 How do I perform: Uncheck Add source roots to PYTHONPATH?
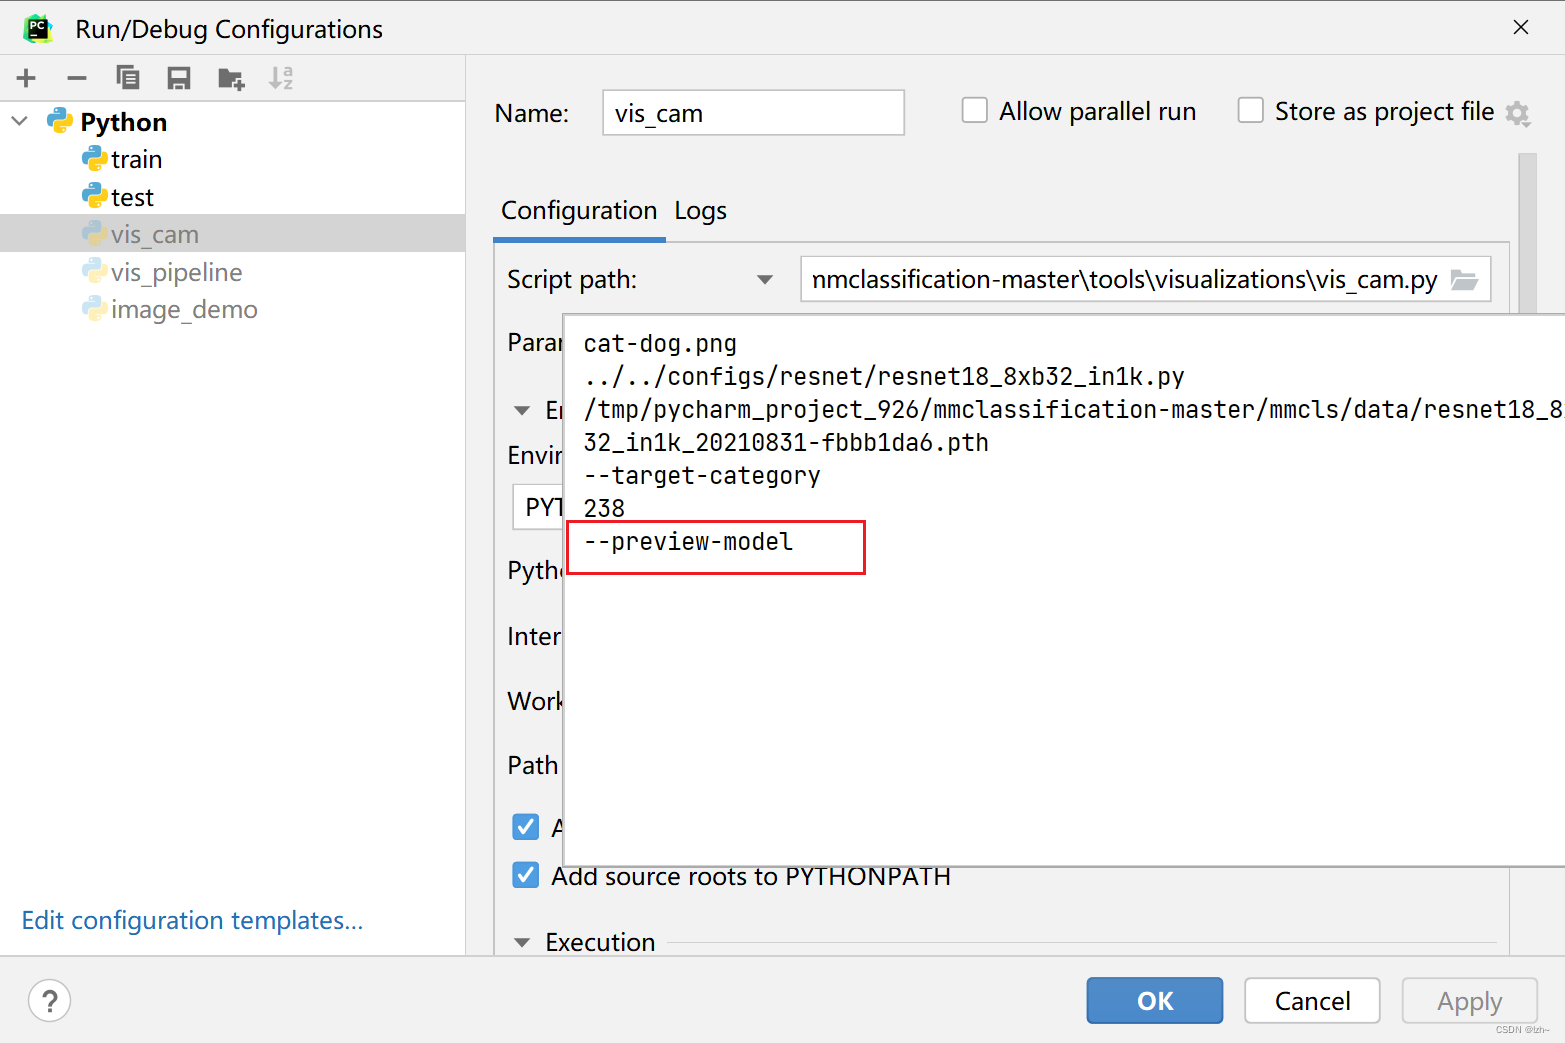[526, 876]
